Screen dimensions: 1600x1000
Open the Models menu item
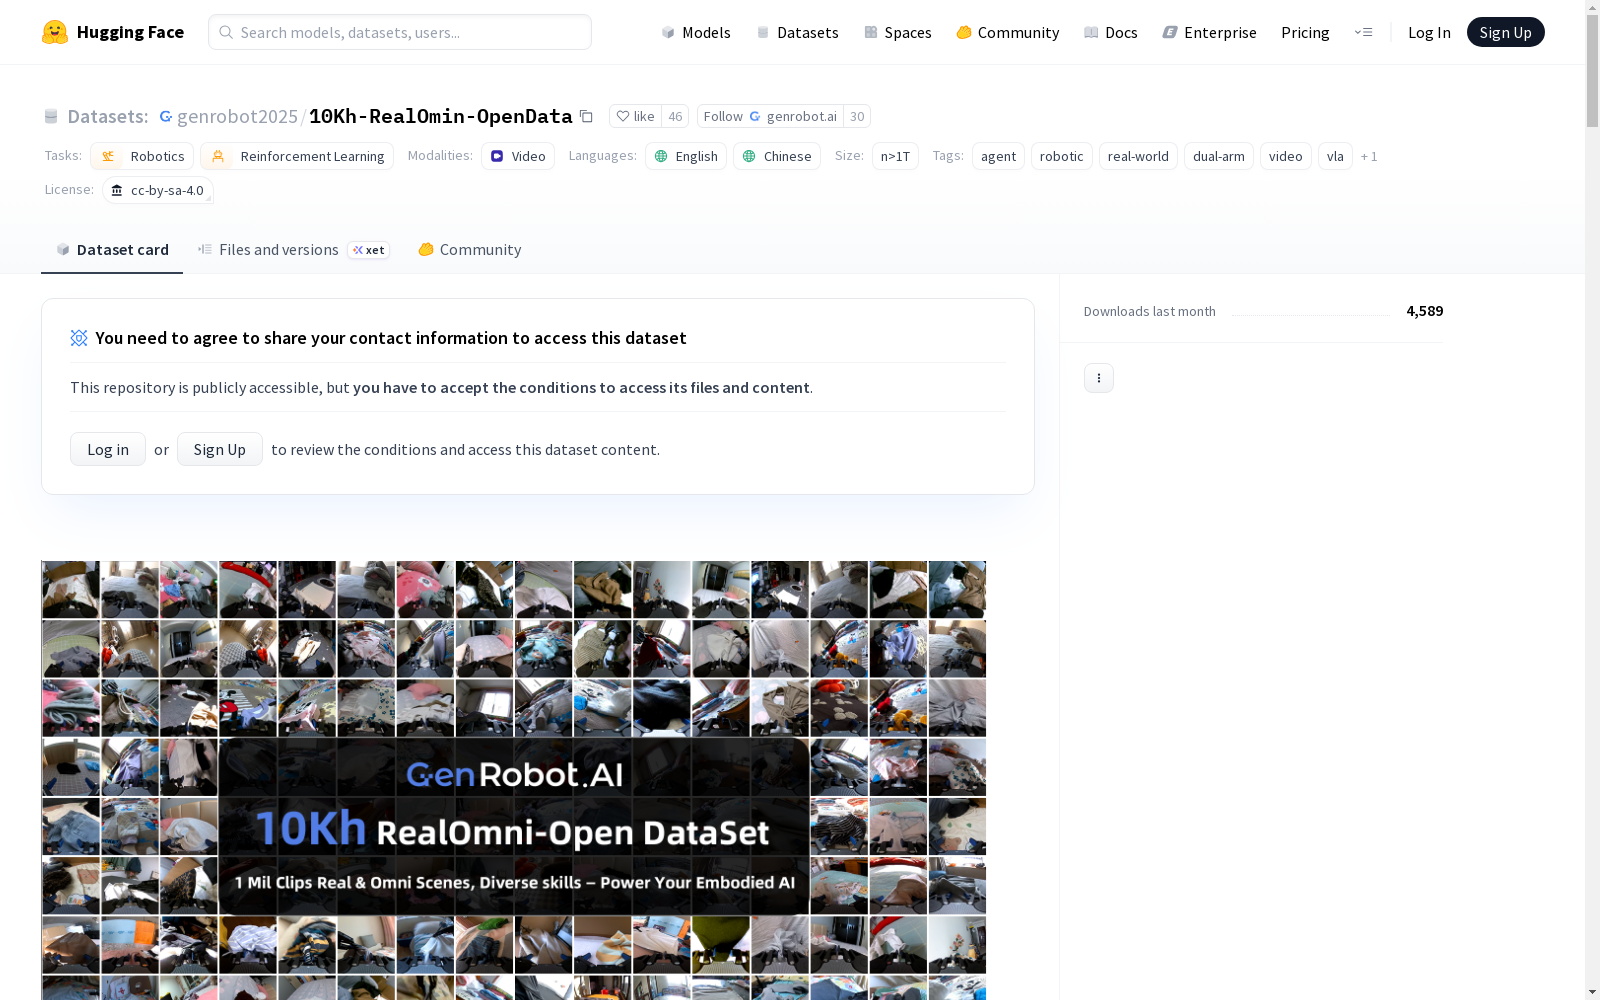696,32
